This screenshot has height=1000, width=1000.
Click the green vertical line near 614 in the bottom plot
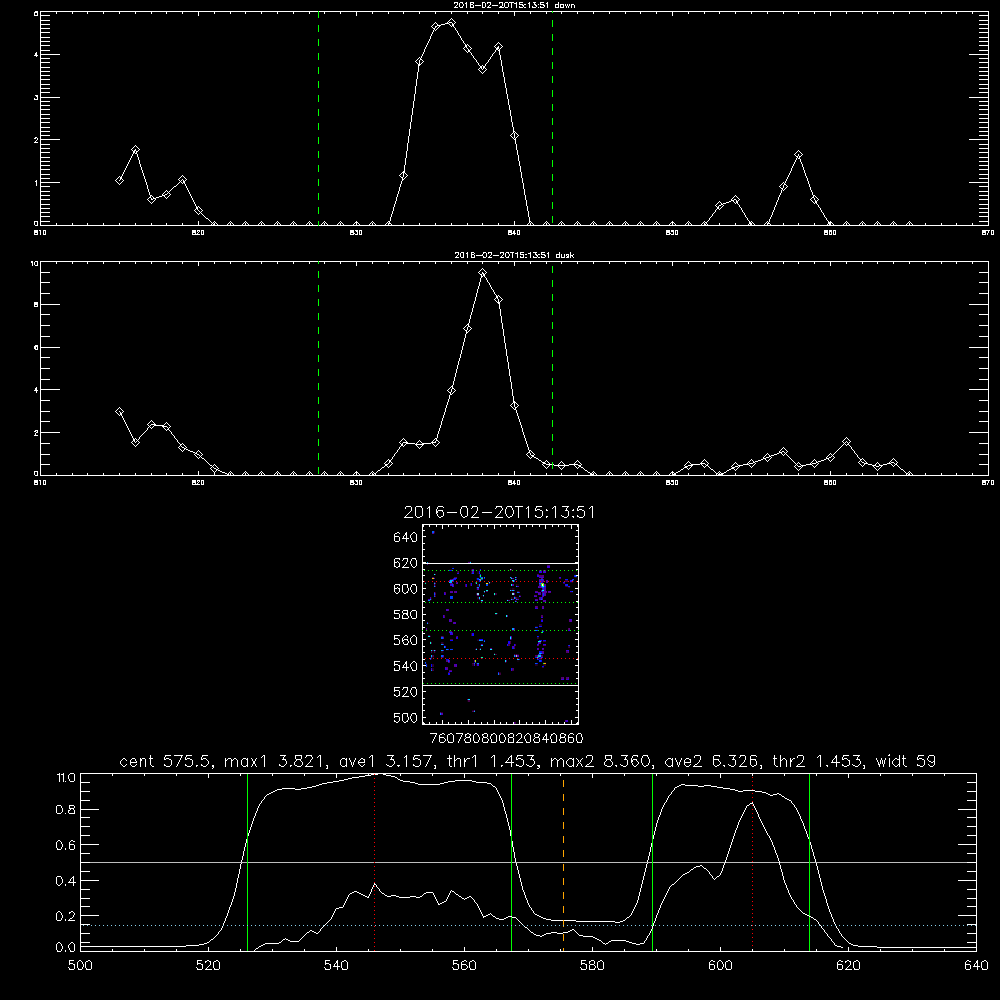(x=809, y=862)
